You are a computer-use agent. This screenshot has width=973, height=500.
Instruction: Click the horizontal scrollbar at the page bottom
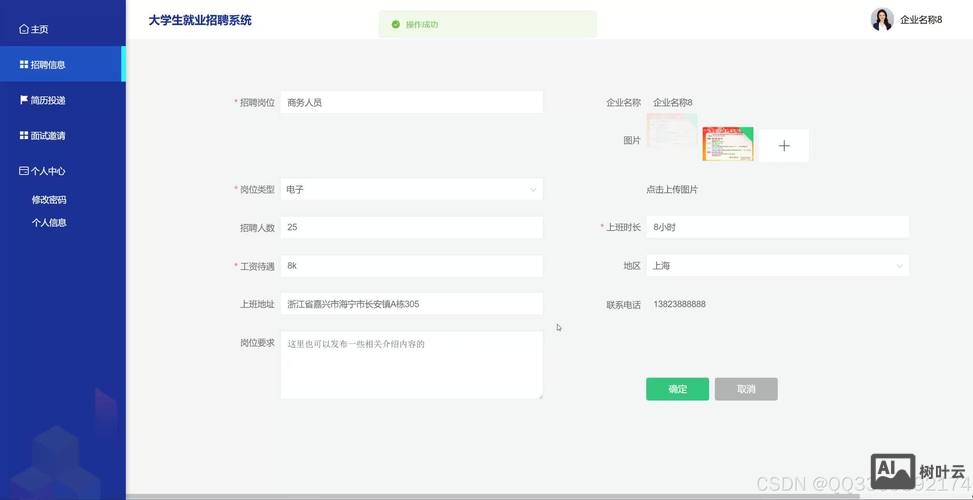pyautogui.click(x=493, y=496)
